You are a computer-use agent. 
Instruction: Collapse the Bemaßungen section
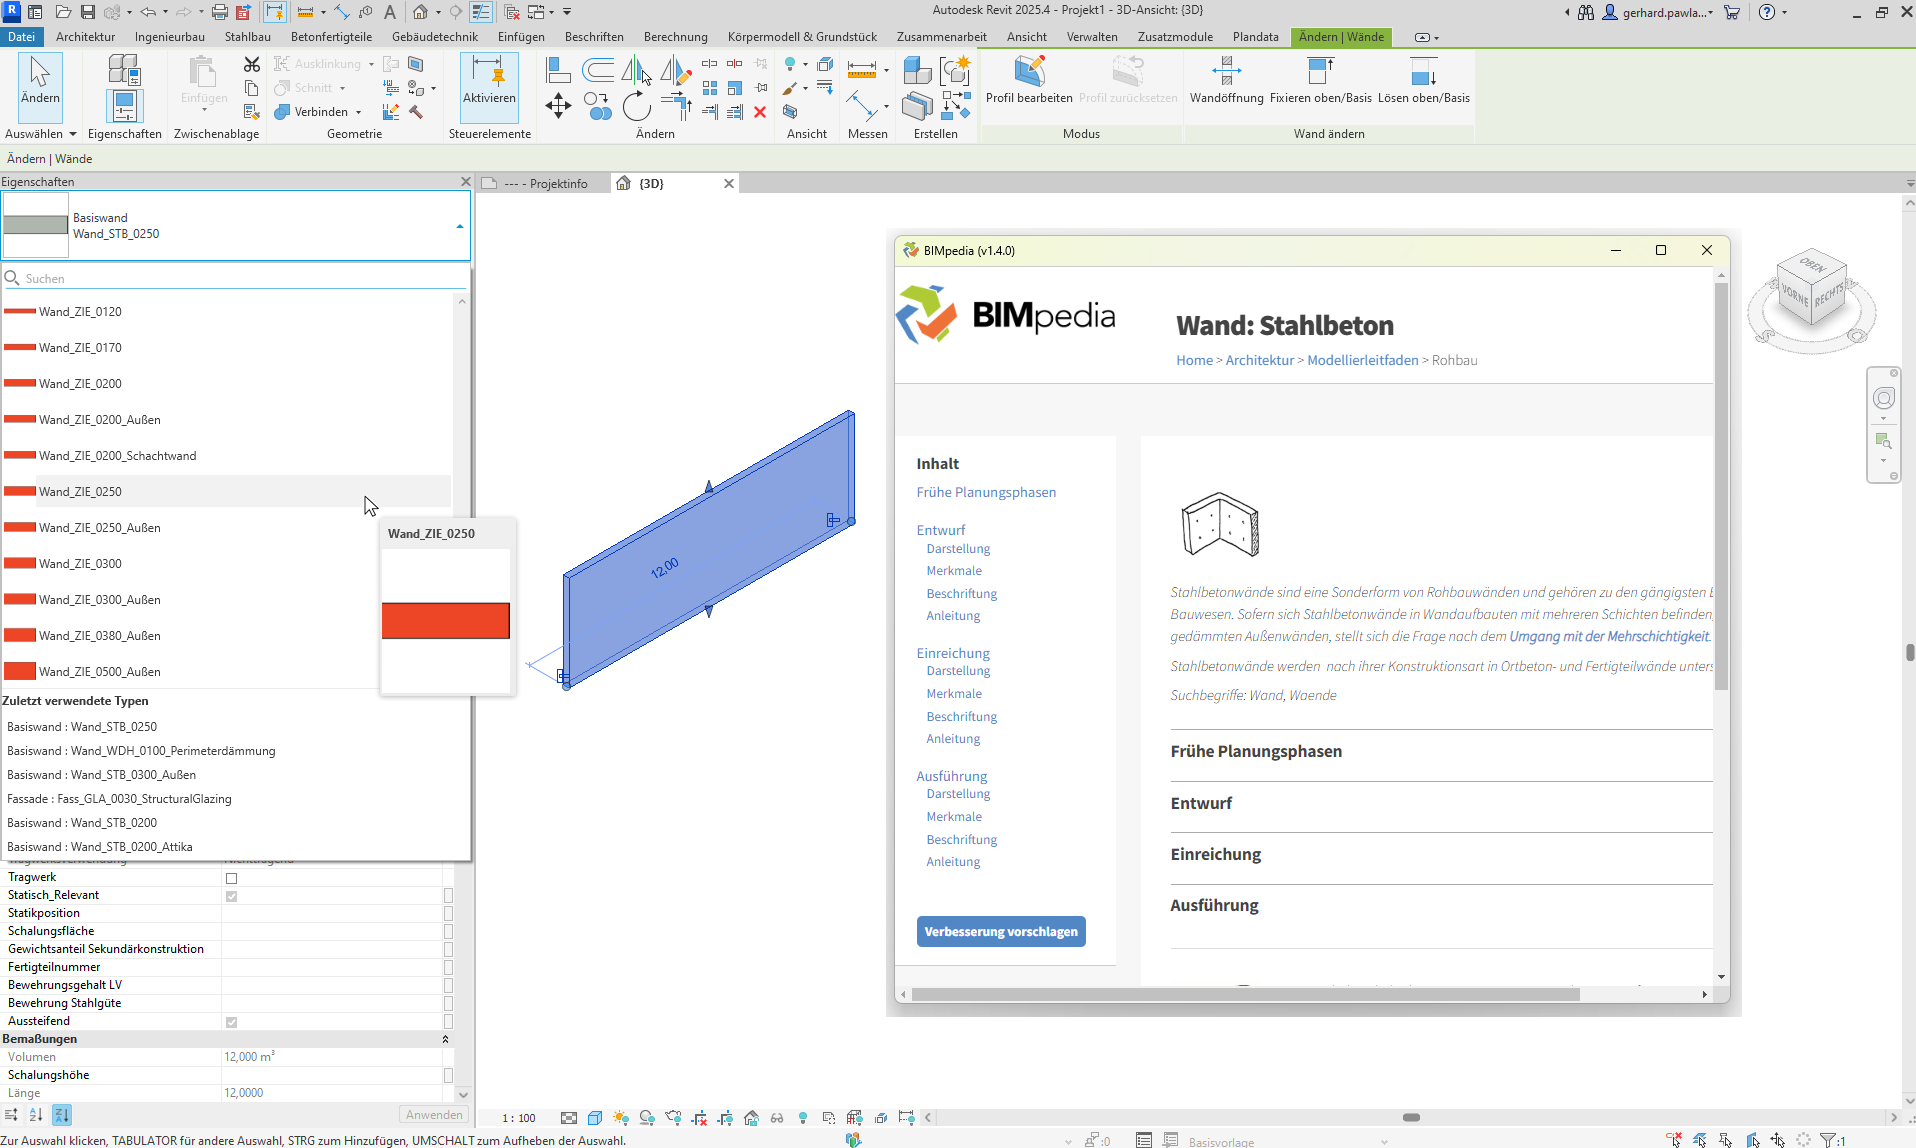(x=445, y=1039)
